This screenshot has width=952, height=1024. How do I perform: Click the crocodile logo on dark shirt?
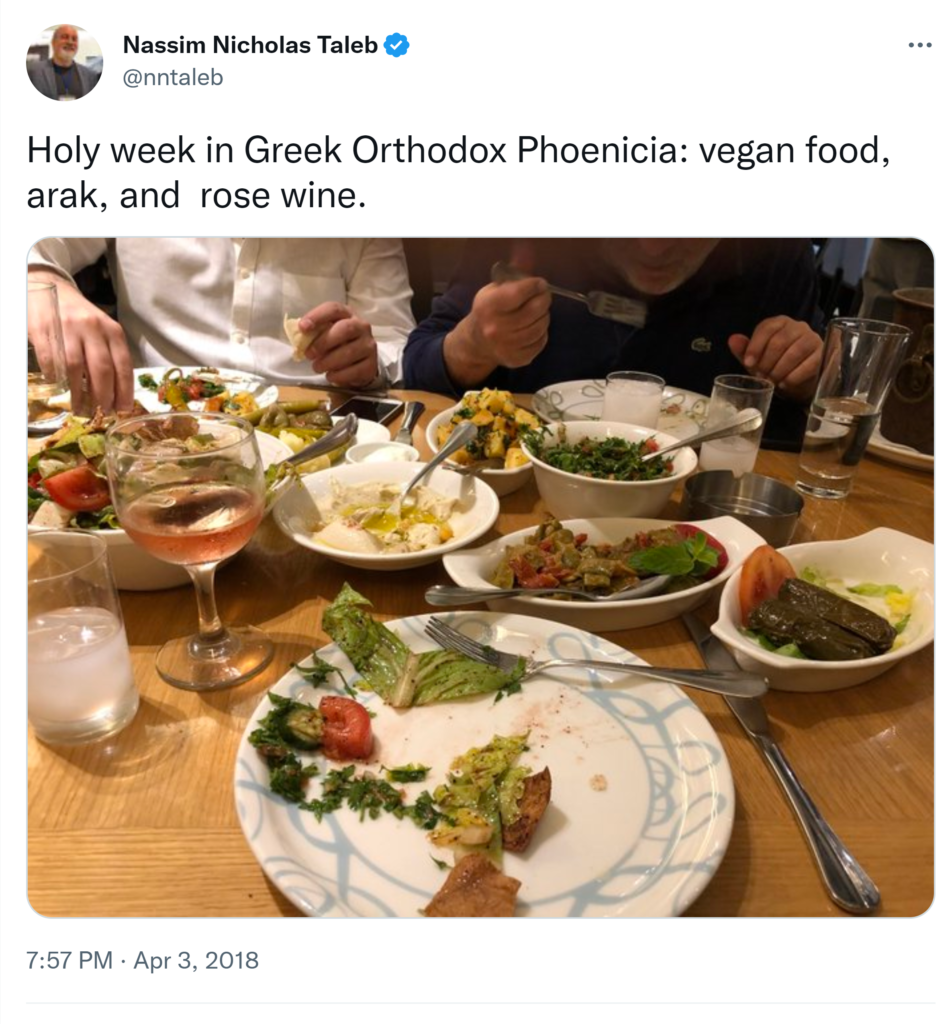coord(703,345)
